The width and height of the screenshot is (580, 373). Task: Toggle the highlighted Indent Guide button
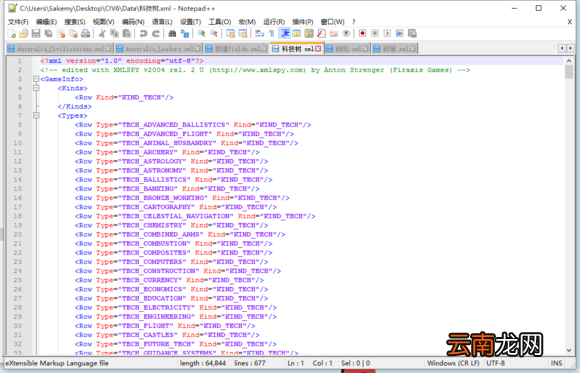284,34
